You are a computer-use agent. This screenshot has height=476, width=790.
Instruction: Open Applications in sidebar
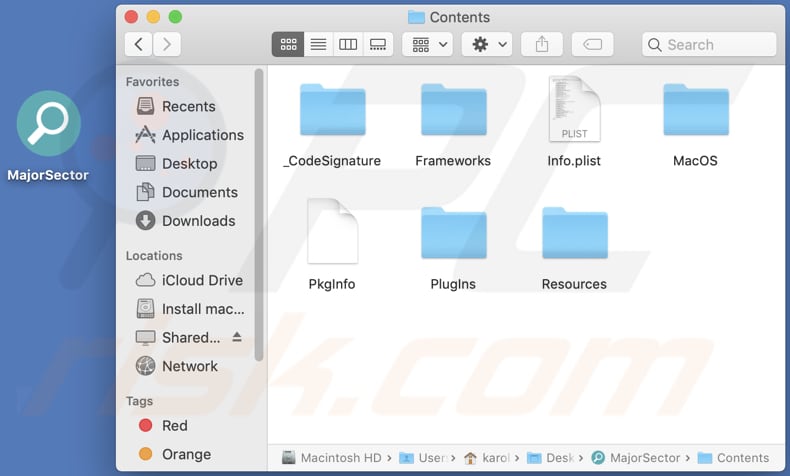[x=190, y=135]
